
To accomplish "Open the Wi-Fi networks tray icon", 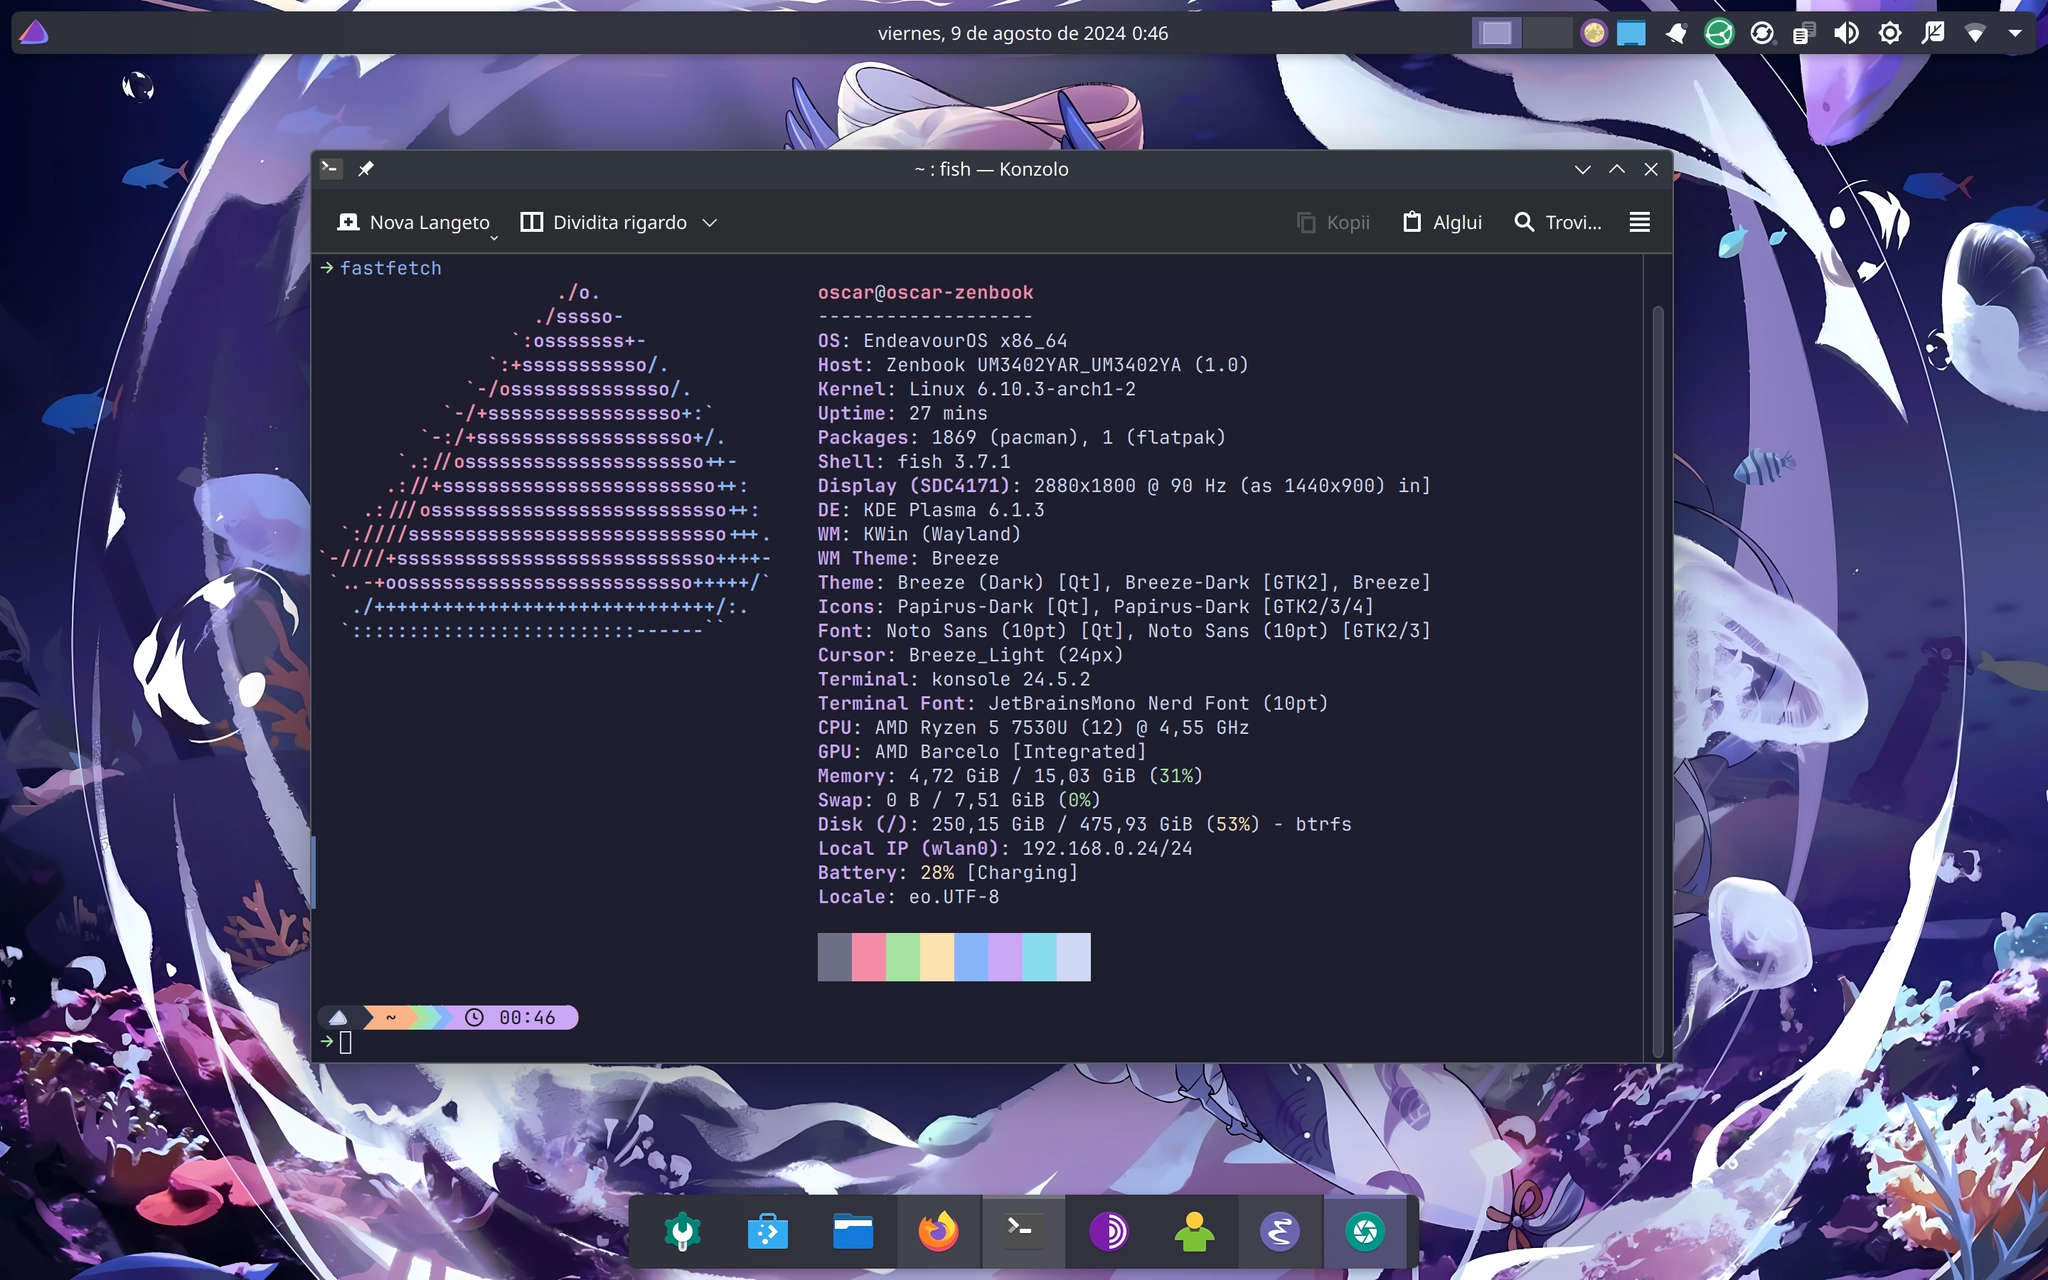I will [x=1975, y=33].
